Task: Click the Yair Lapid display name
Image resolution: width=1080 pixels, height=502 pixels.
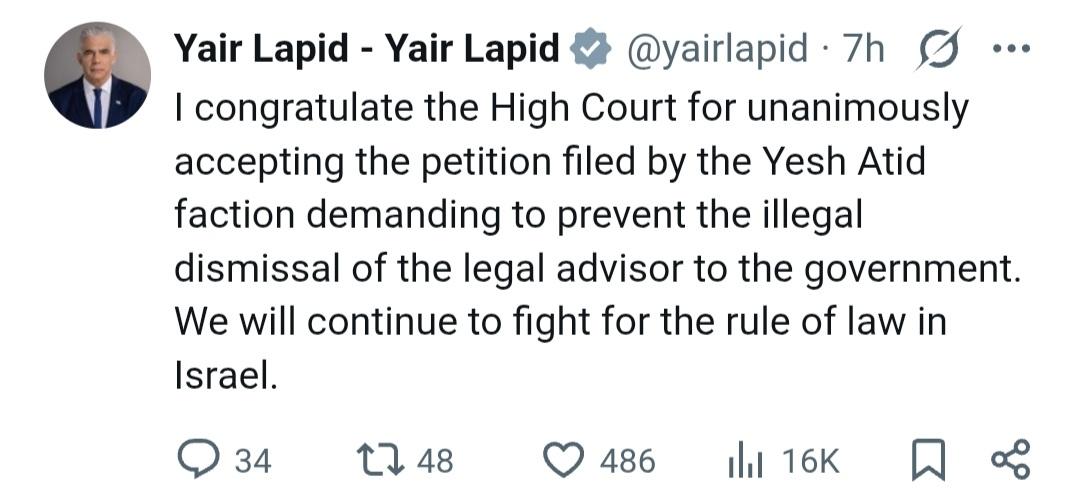Action: point(366,48)
